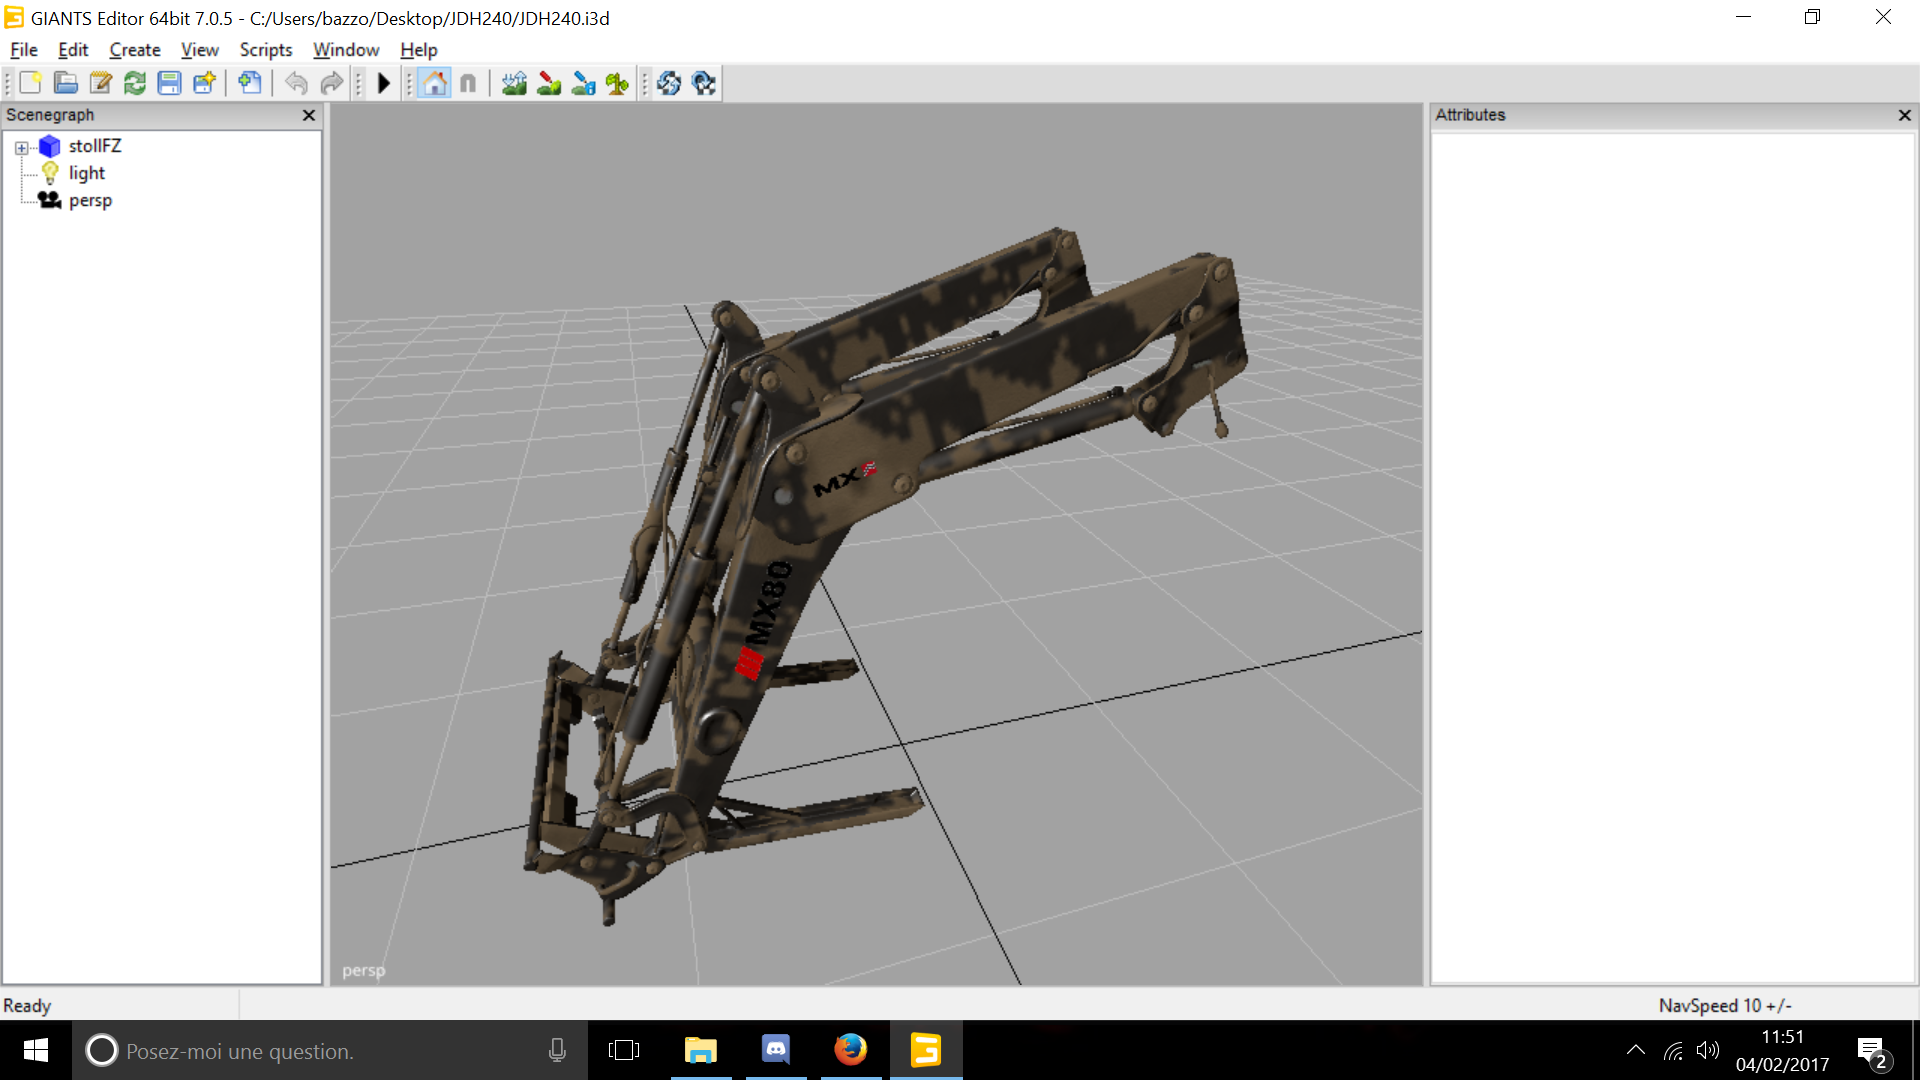This screenshot has height=1080, width=1920.
Task: Expand the stollFZ tree node
Action: point(21,147)
